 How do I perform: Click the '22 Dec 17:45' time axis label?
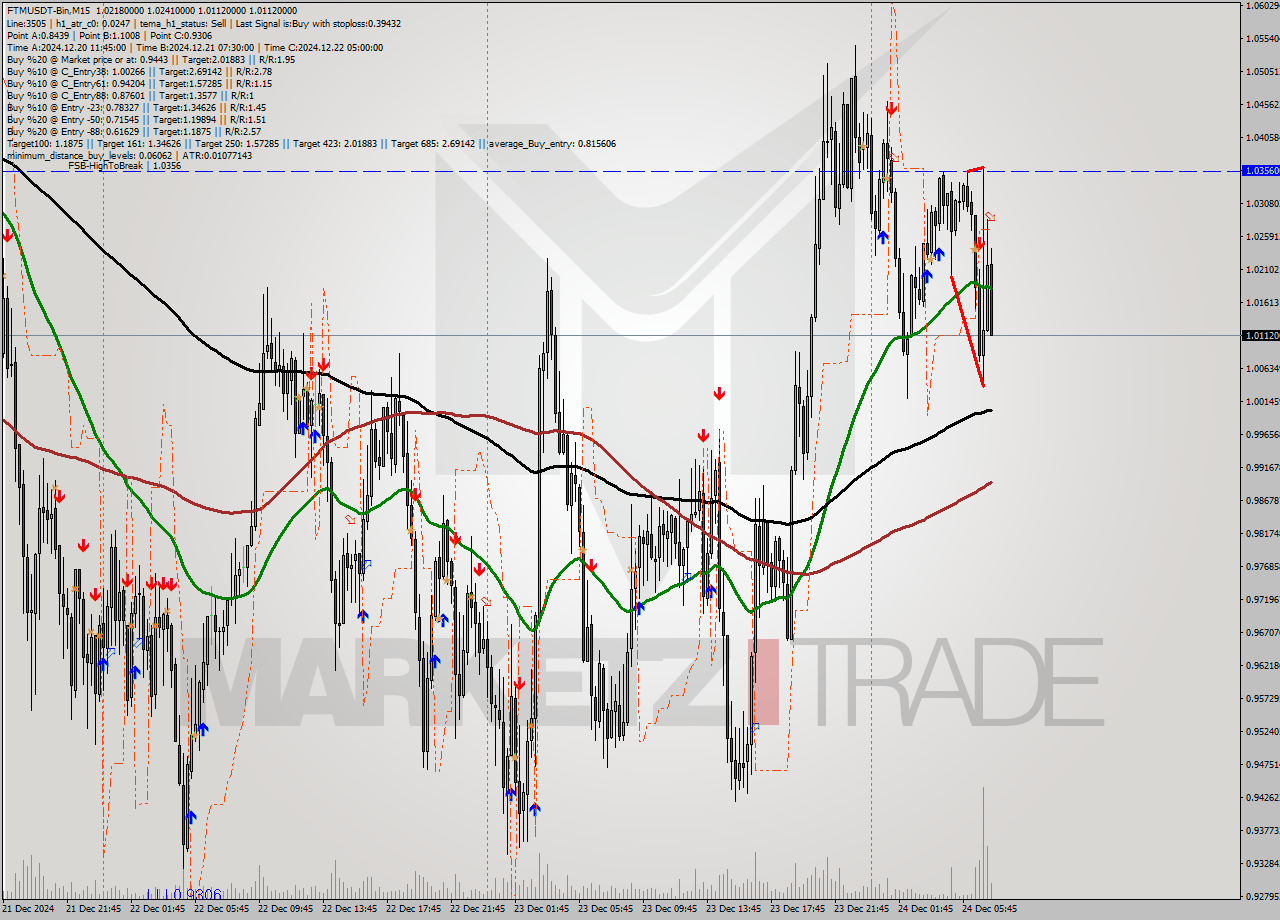[413, 909]
